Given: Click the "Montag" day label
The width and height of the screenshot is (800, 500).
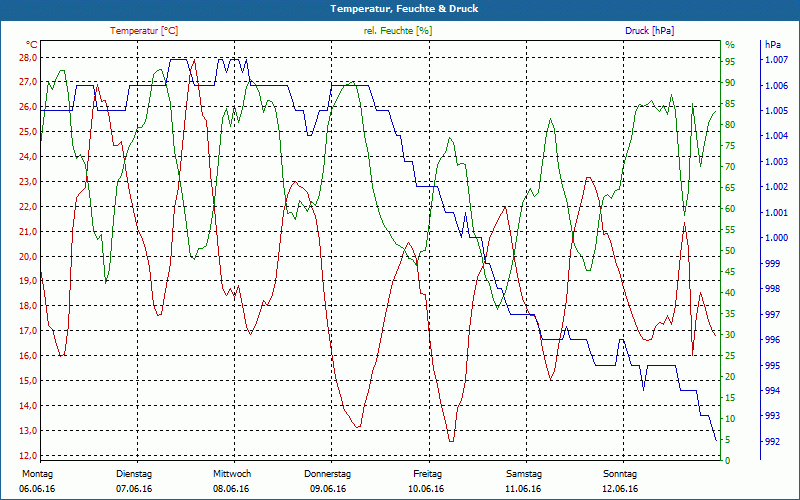Looking at the screenshot, I should tap(37, 474).
